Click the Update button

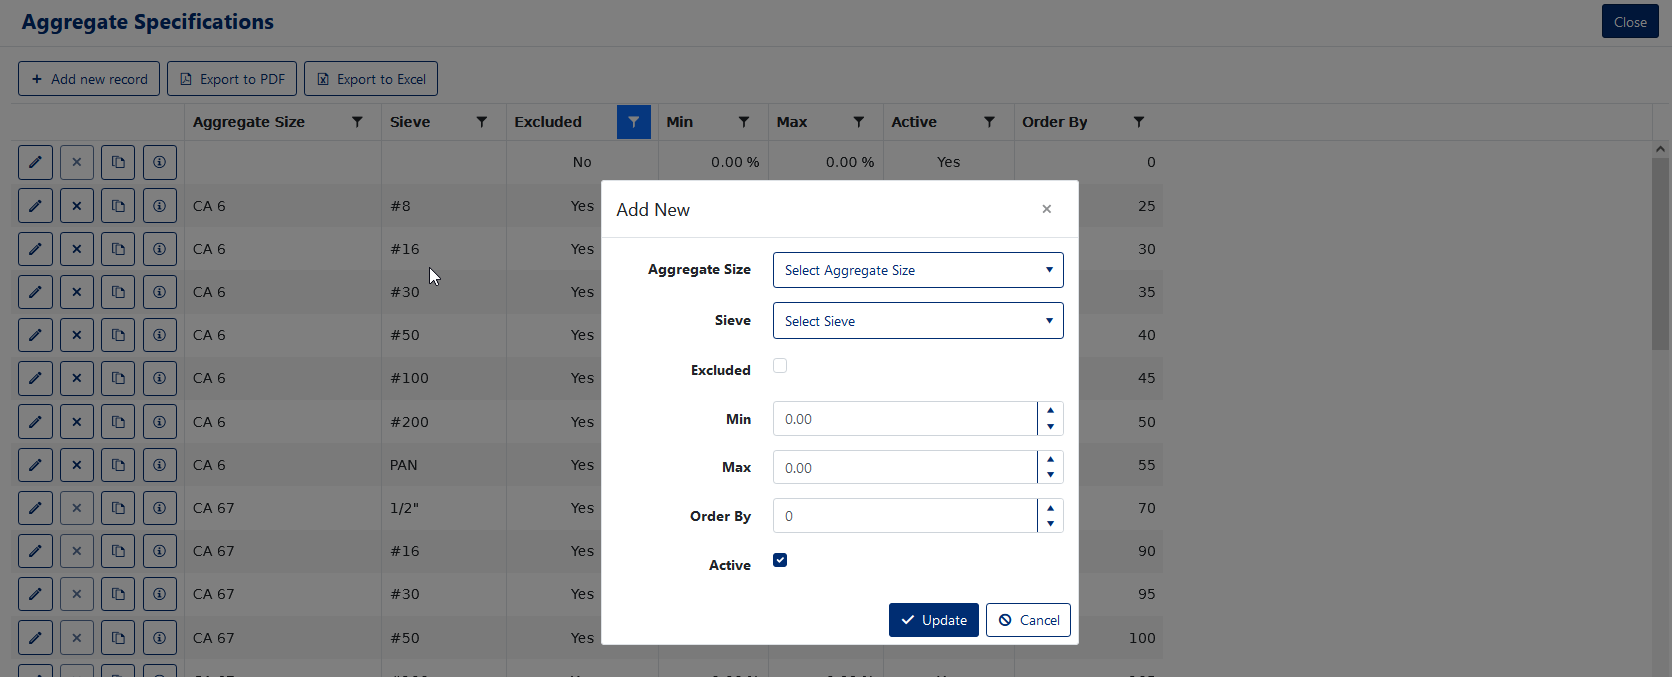pyautogui.click(x=934, y=620)
